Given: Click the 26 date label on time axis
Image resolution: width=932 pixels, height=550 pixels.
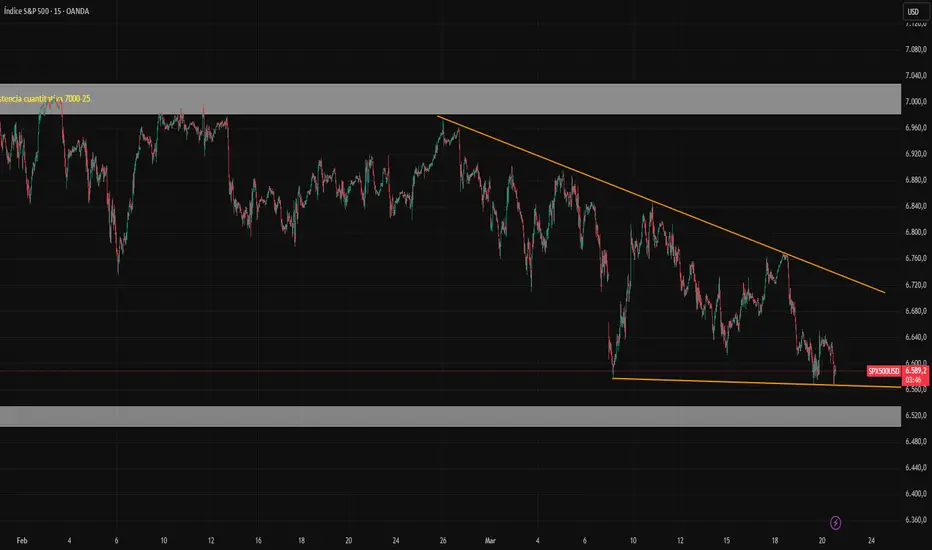Looking at the screenshot, I should [x=443, y=540].
